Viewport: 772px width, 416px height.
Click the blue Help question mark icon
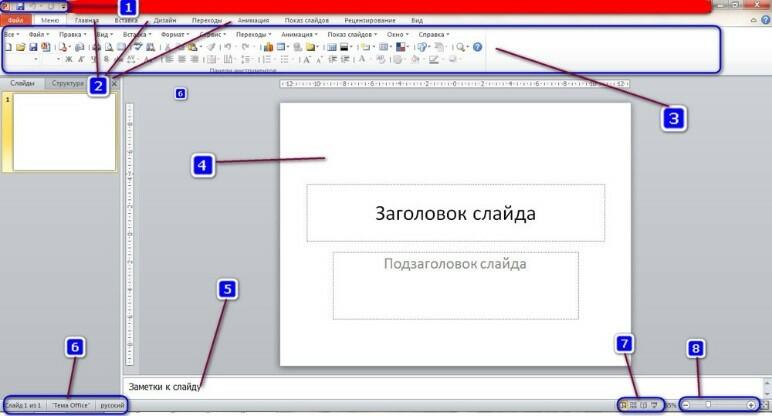(x=477, y=47)
